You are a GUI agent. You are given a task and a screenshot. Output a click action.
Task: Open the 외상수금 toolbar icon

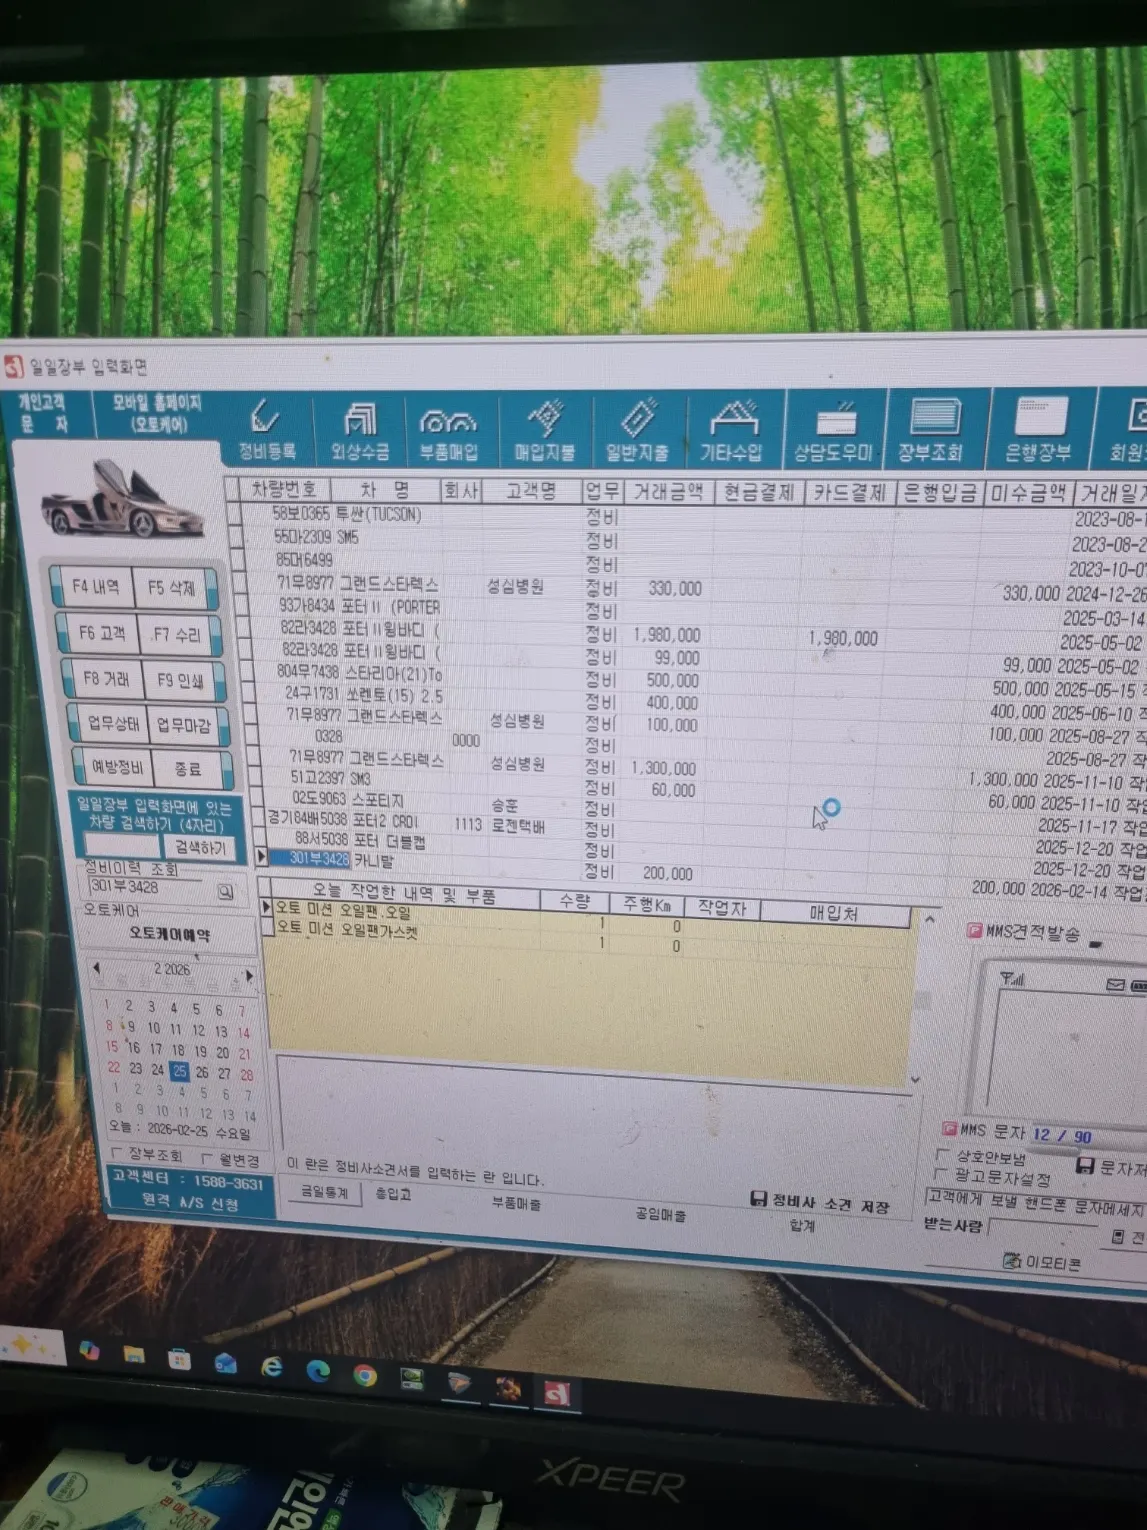[x=360, y=432]
